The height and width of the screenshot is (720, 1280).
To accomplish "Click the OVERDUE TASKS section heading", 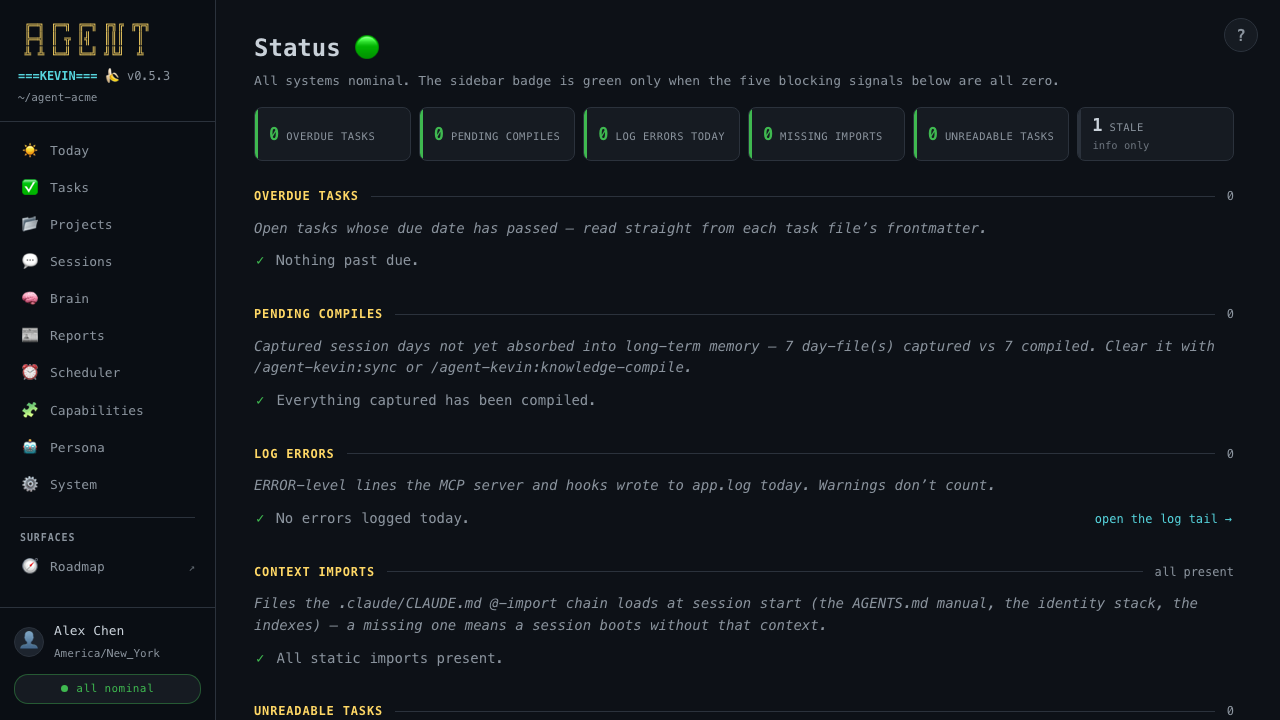I will coord(306,196).
